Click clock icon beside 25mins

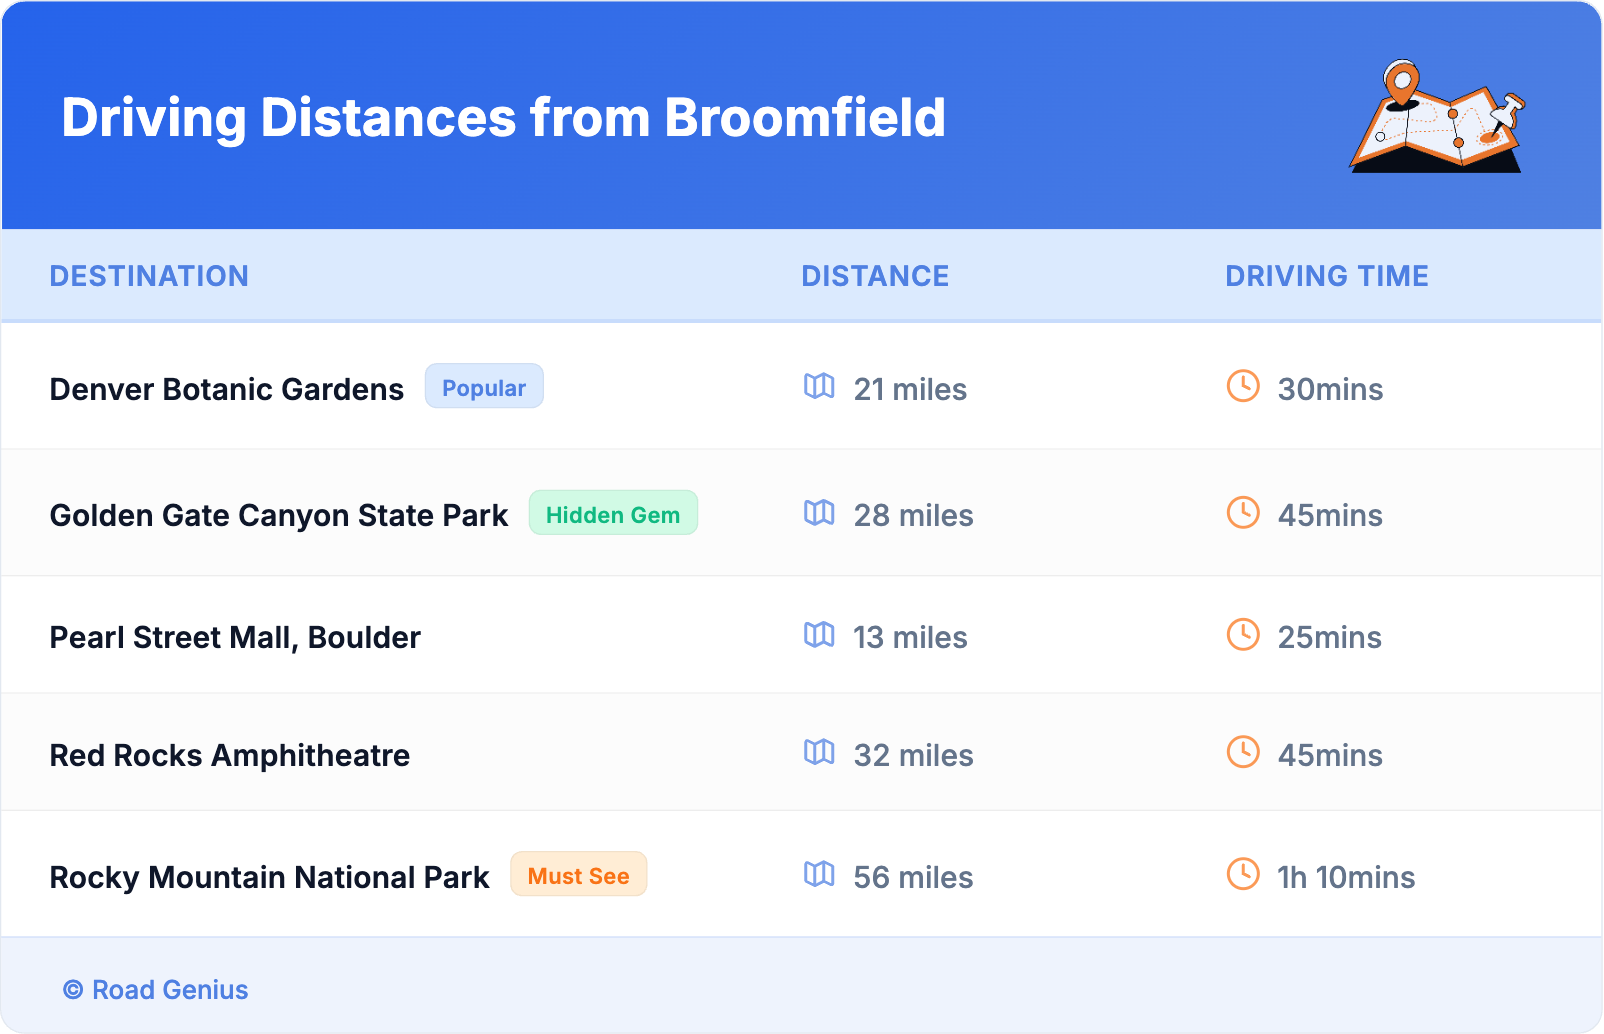[1243, 635]
